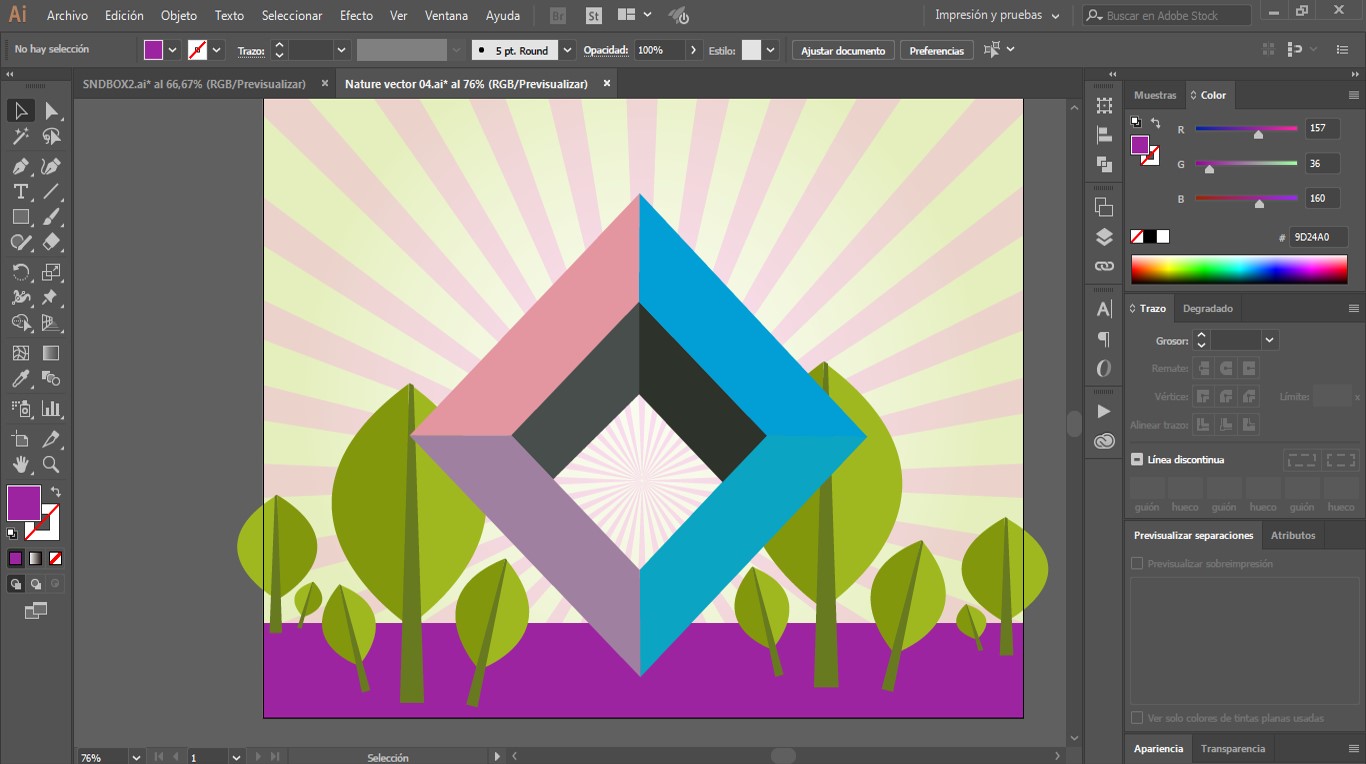Select the Paintbrush tool
The height and width of the screenshot is (764, 1366).
click(x=51, y=217)
